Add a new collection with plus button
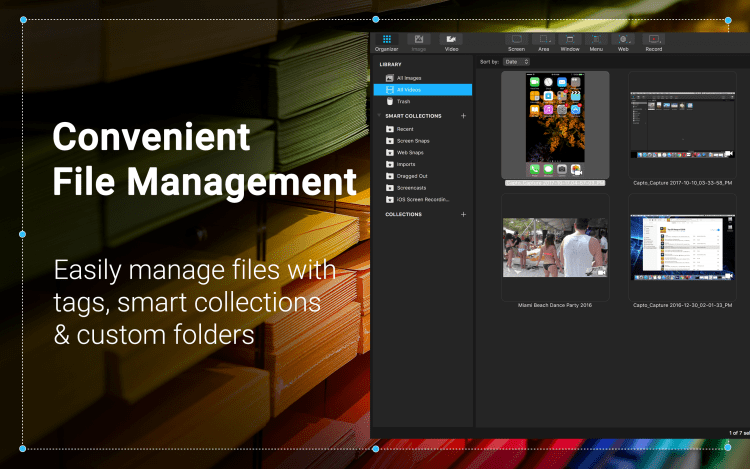 (x=463, y=214)
